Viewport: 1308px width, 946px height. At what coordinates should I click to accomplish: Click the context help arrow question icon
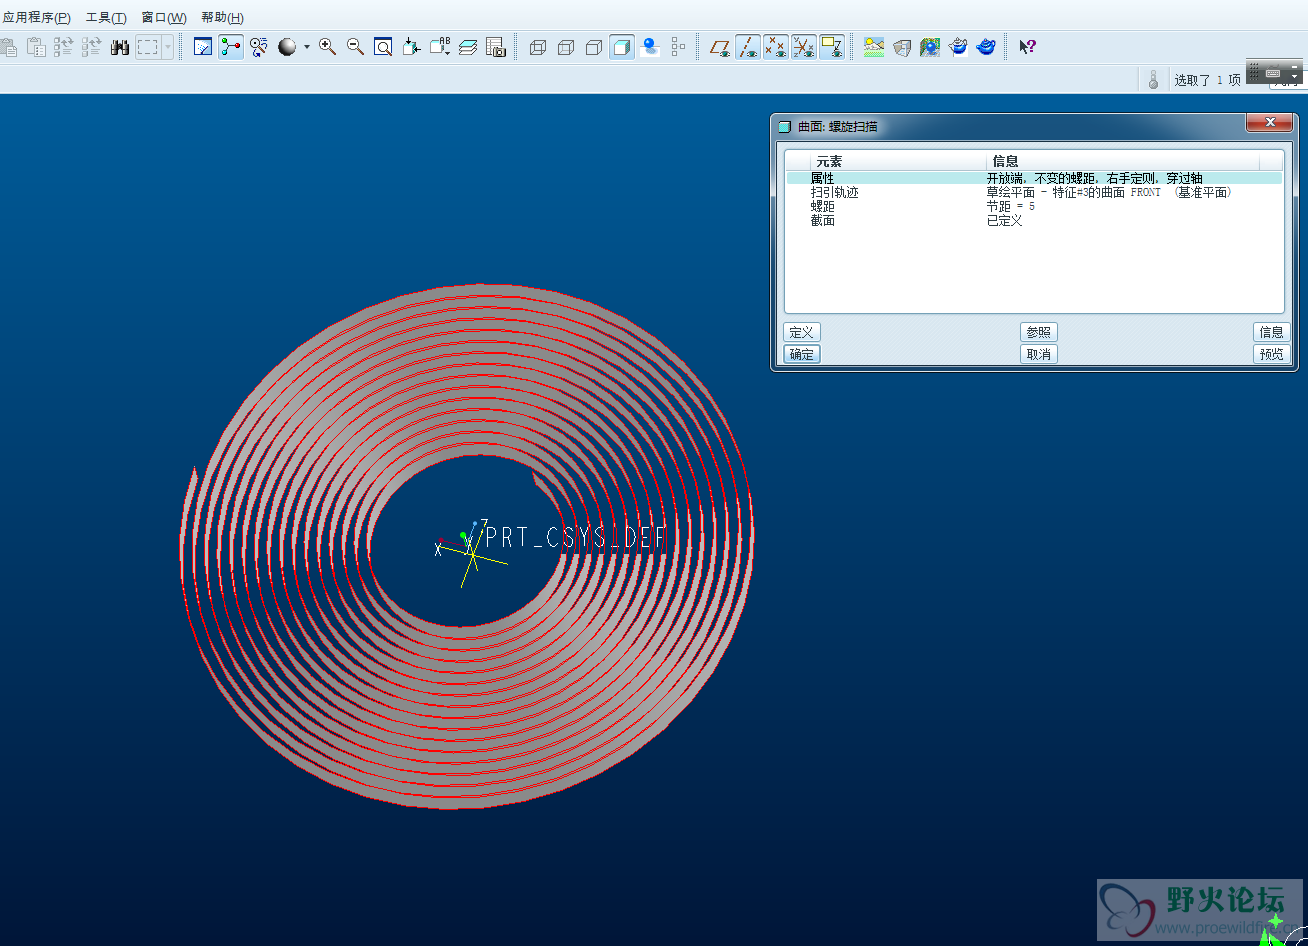[x=1027, y=47]
